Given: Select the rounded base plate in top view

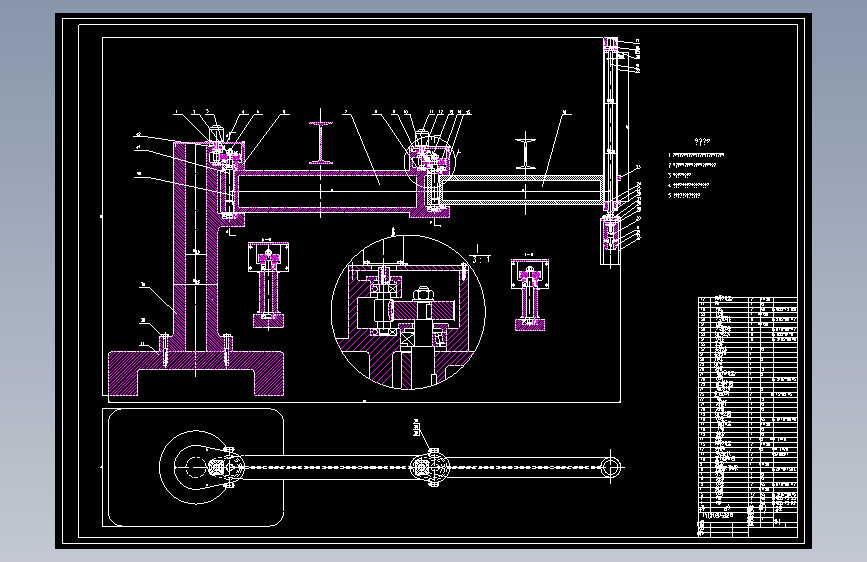Looking at the screenshot, I should coord(196,467).
